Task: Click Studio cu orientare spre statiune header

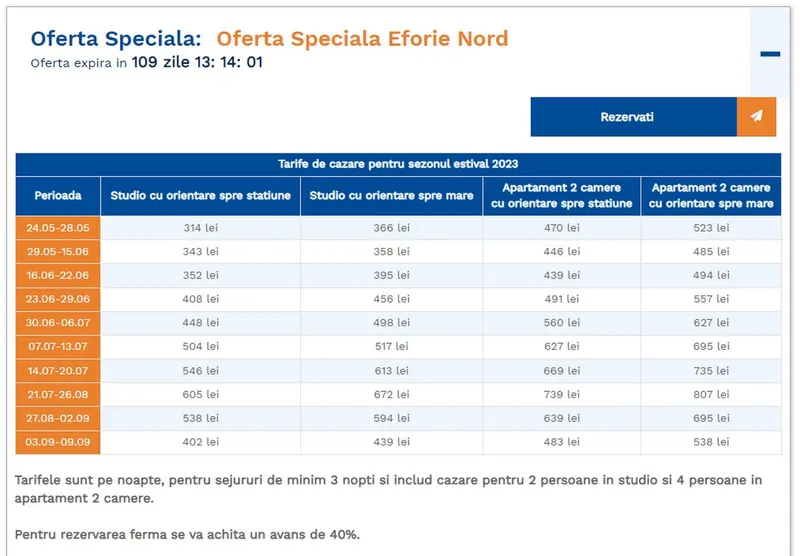Action: coord(201,196)
